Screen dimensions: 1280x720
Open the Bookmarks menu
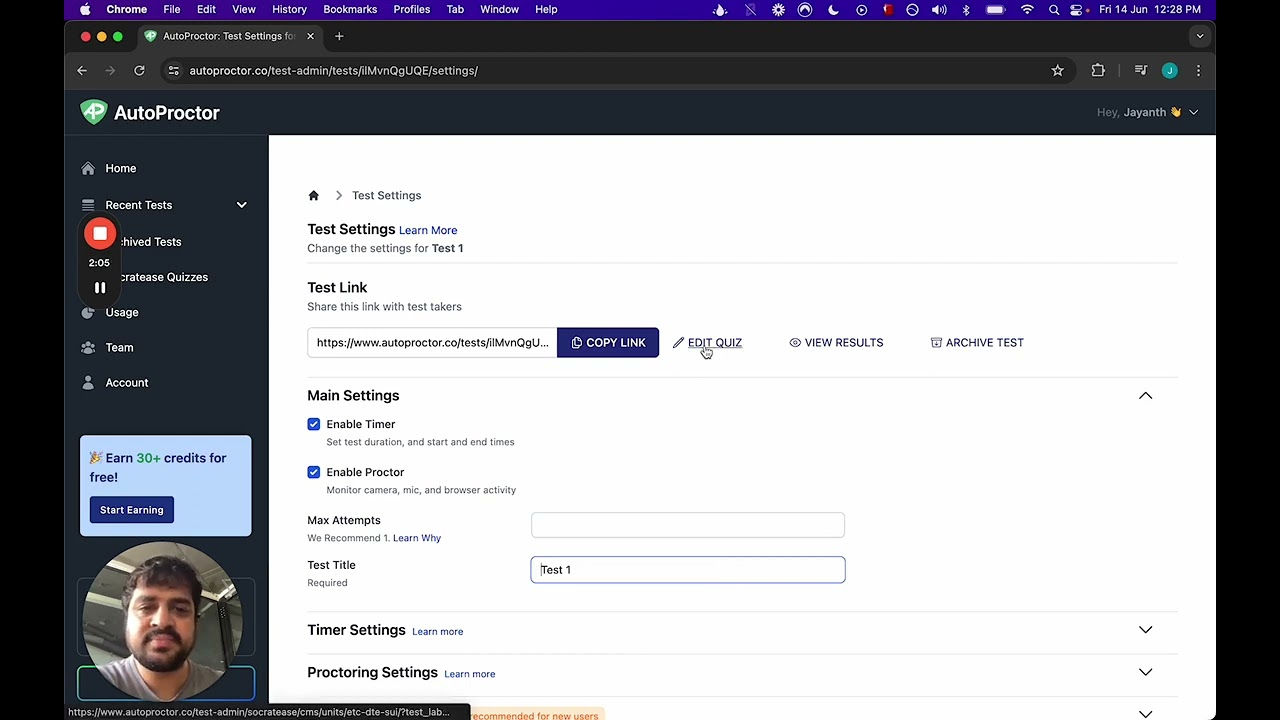(x=350, y=9)
